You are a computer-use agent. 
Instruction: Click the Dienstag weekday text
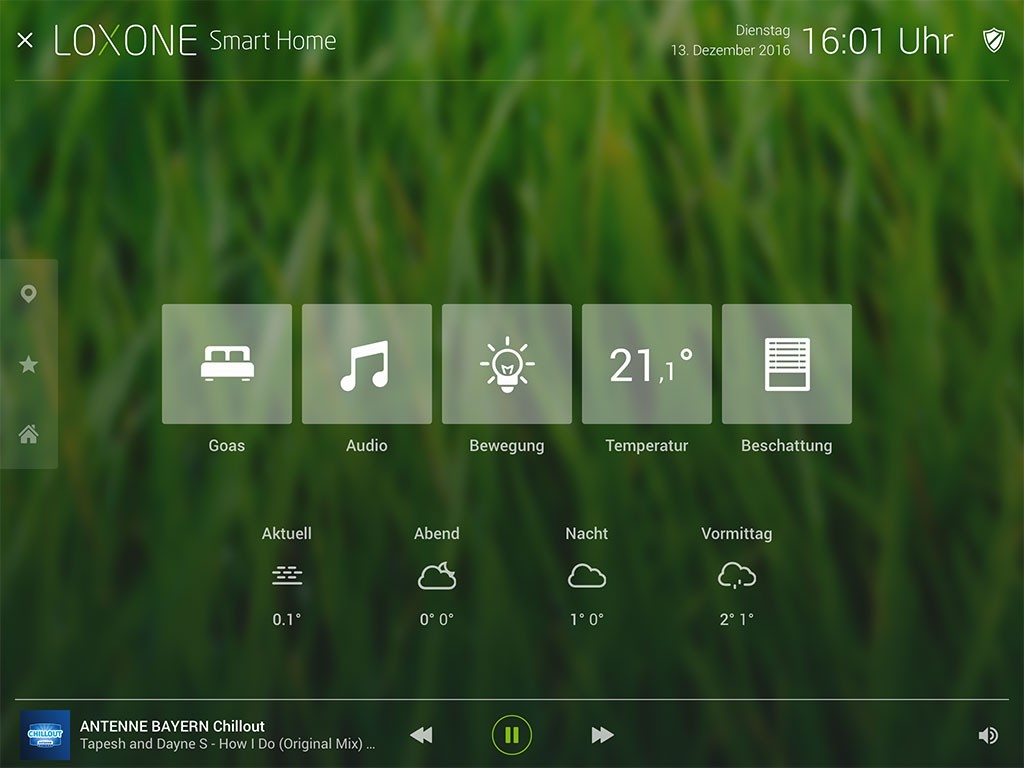[763, 31]
